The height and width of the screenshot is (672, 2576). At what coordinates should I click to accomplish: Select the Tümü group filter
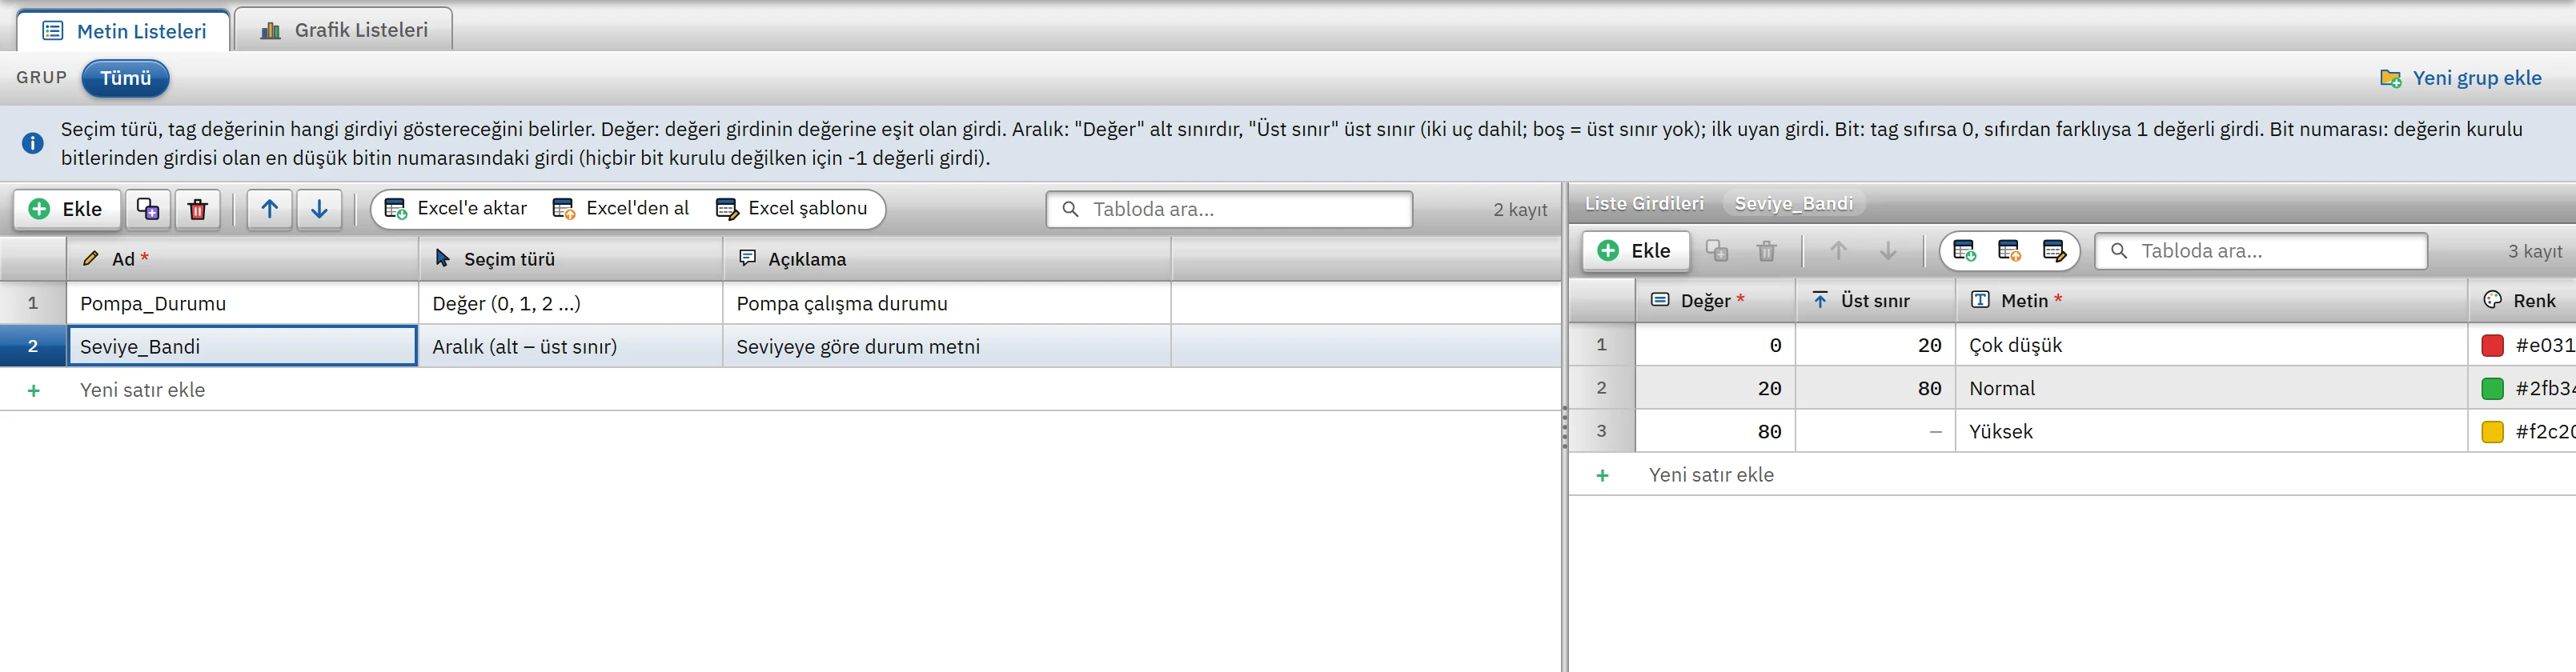coord(125,78)
